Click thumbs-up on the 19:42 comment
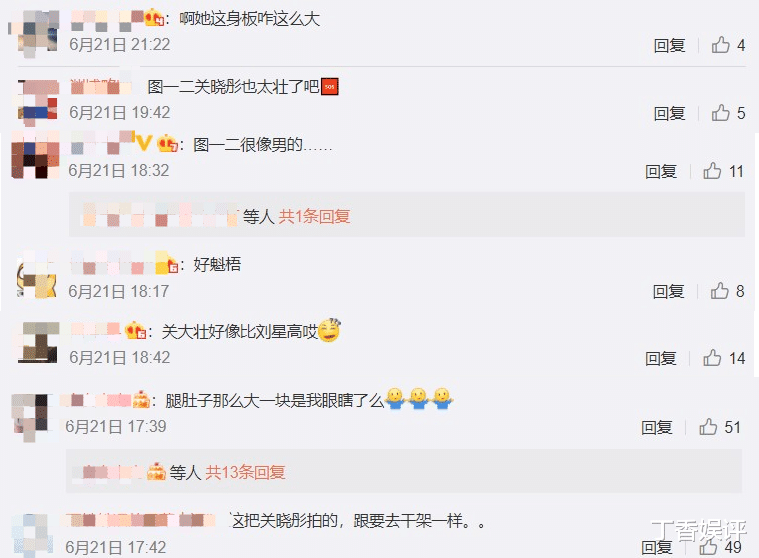Image resolution: width=759 pixels, height=558 pixels. pos(721,113)
